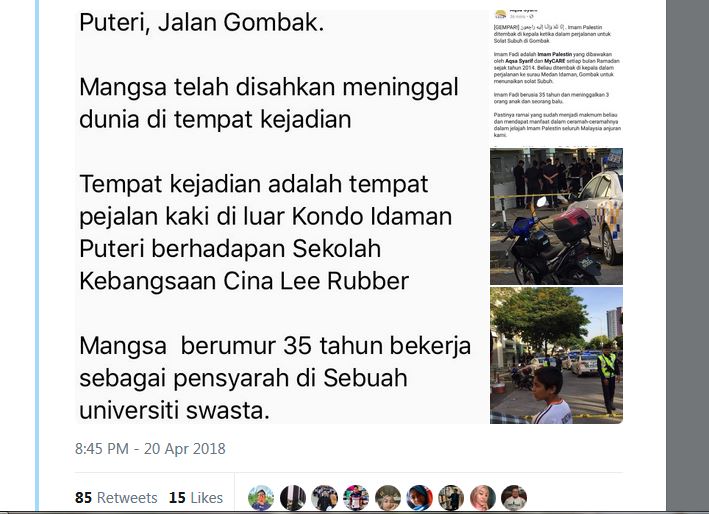This screenshot has width=709, height=514.
Task: Click the gray area right of tweet
Action: point(687,255)
